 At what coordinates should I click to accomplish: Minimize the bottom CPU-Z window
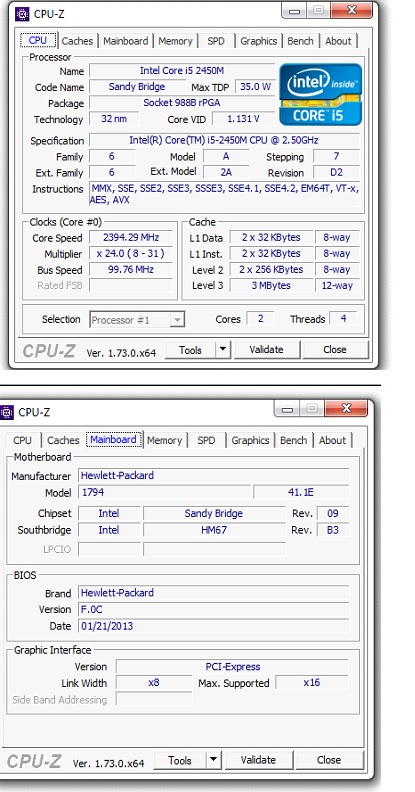[x=287, y=409]
